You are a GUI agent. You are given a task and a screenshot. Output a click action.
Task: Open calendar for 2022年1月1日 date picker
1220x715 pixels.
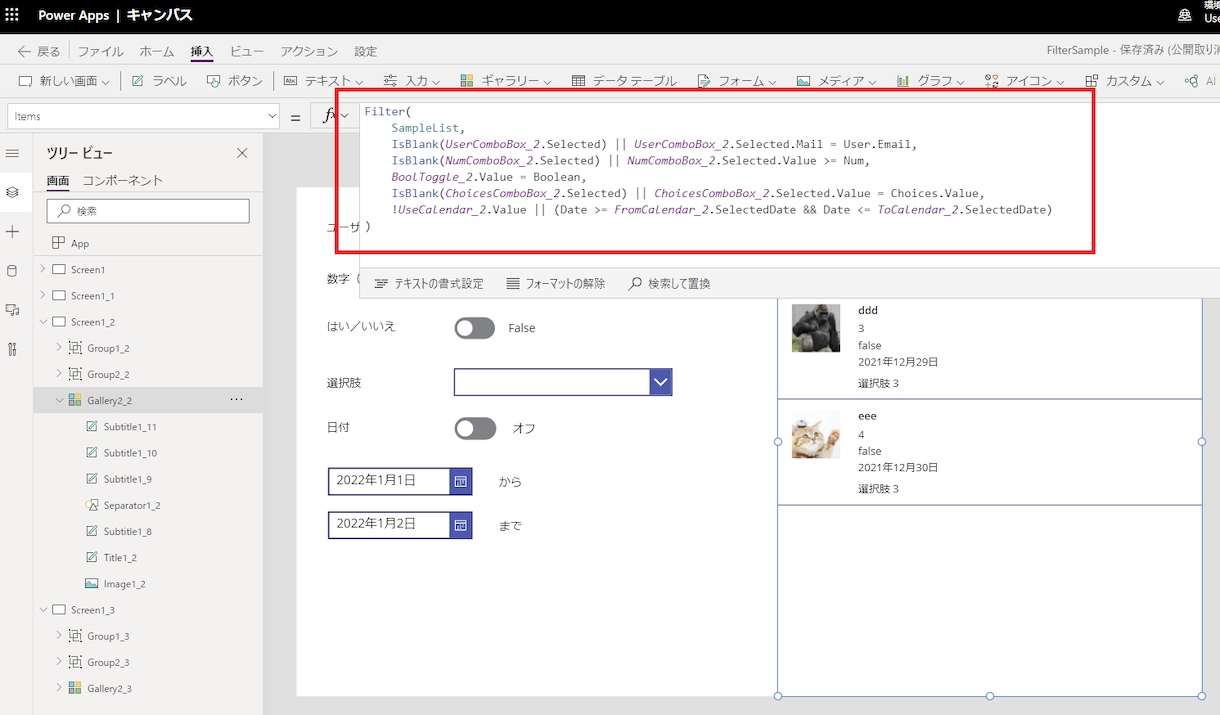460,481
